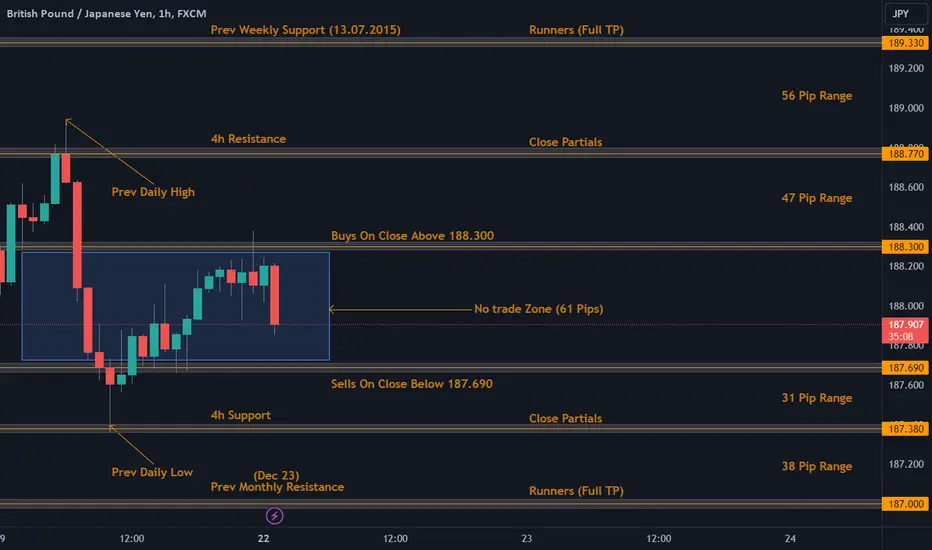This screenshot has height=550, width=932.
Task: Select the No trade Zone rectangle
Action: 175,306
